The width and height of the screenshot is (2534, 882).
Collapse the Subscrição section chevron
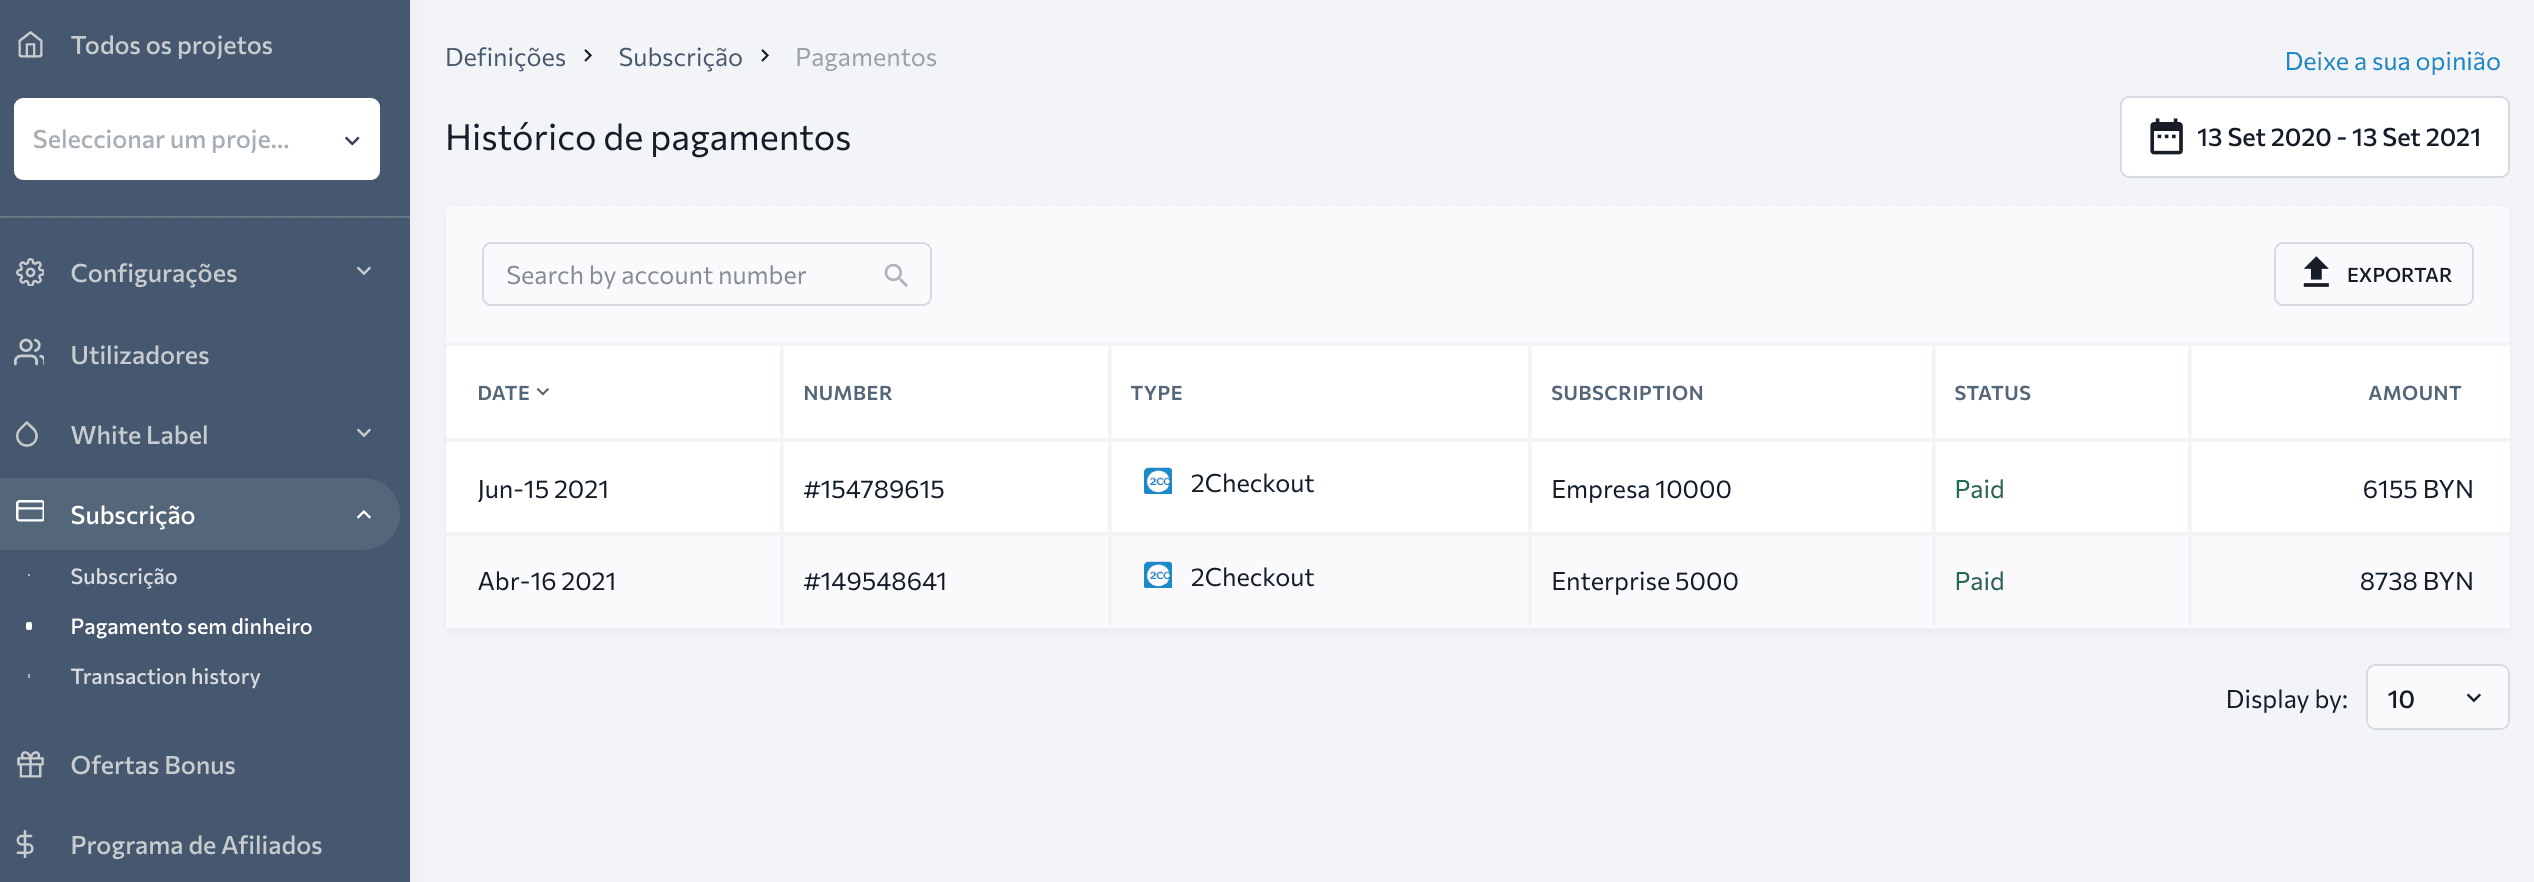(364, 515)
